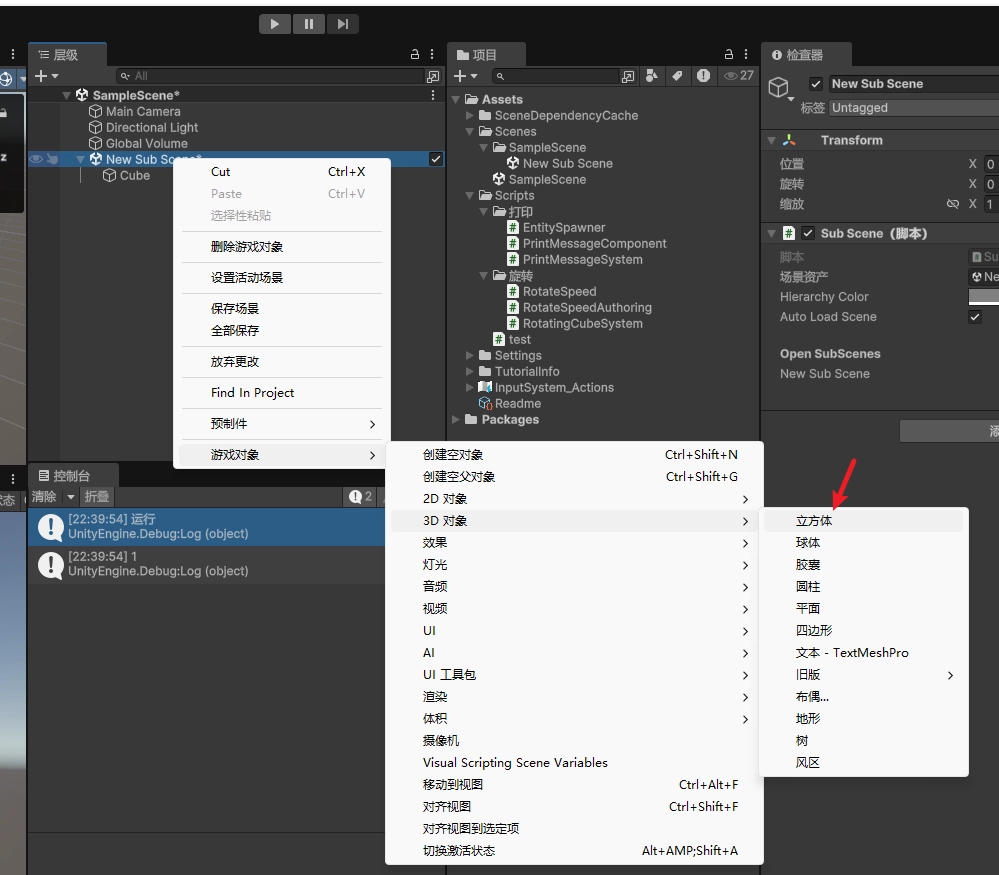The width and height of the screenshot is (999, 875).
Task: Choose 删除游戏对象 from the context menu
Action: coord(282,247)
